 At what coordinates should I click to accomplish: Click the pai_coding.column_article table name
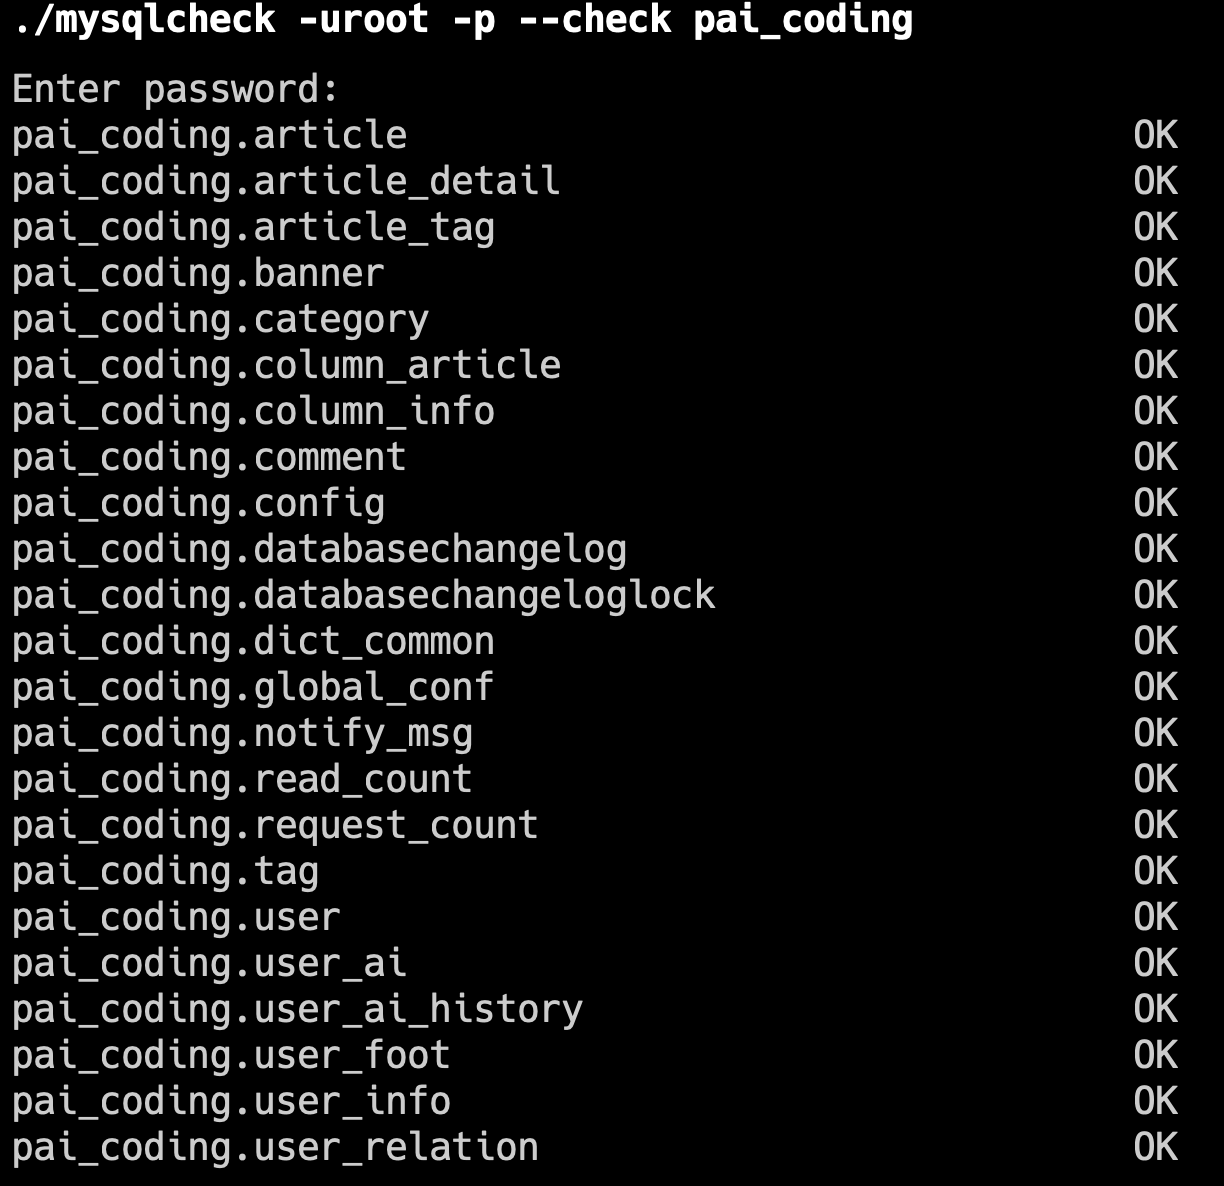[x=286, y=365]
